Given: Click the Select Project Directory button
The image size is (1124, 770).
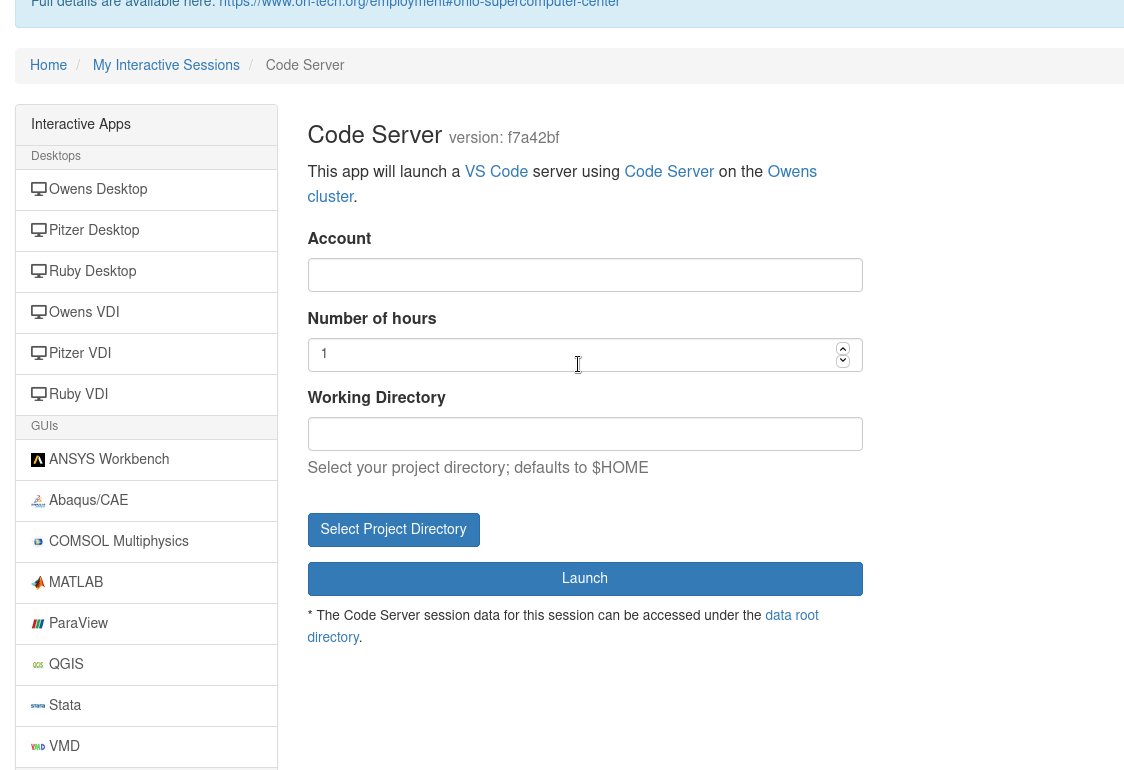Looking at the screenshot, I should coord(394,530).
